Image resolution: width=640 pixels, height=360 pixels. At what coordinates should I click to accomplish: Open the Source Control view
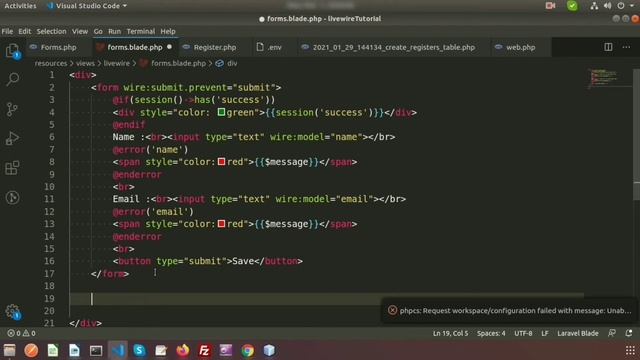(12, 109)
